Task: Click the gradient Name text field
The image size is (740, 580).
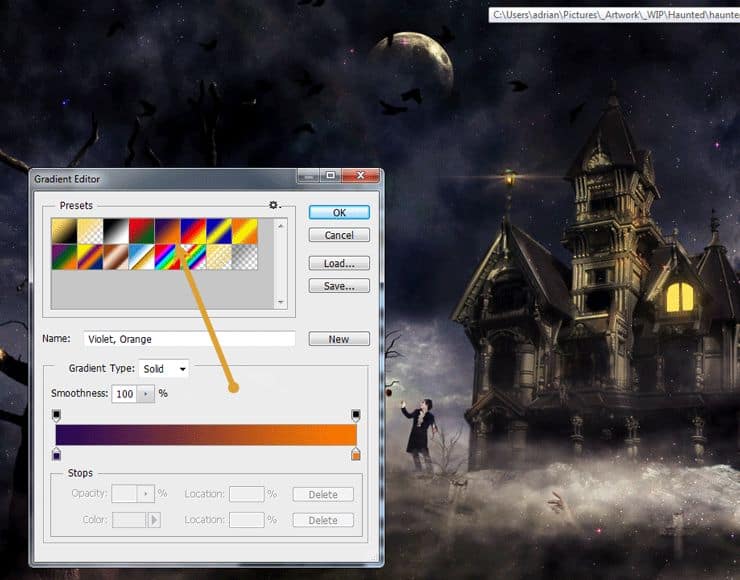Action: point(190,339)
